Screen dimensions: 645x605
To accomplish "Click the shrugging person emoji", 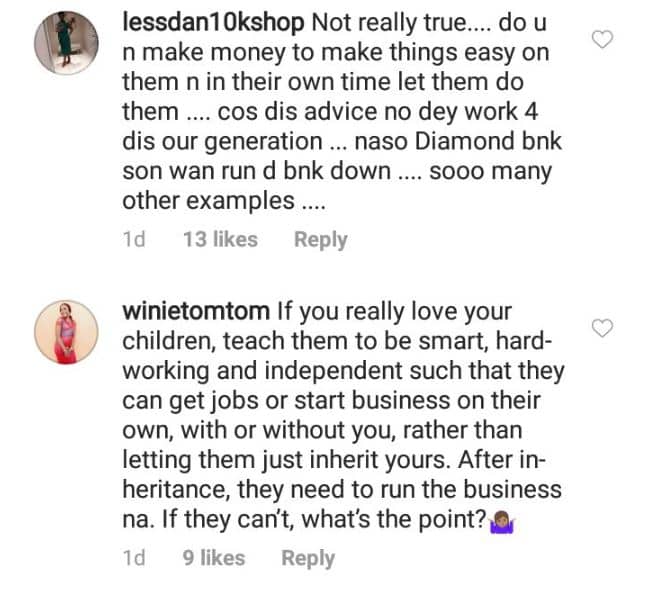I will 500,523.
